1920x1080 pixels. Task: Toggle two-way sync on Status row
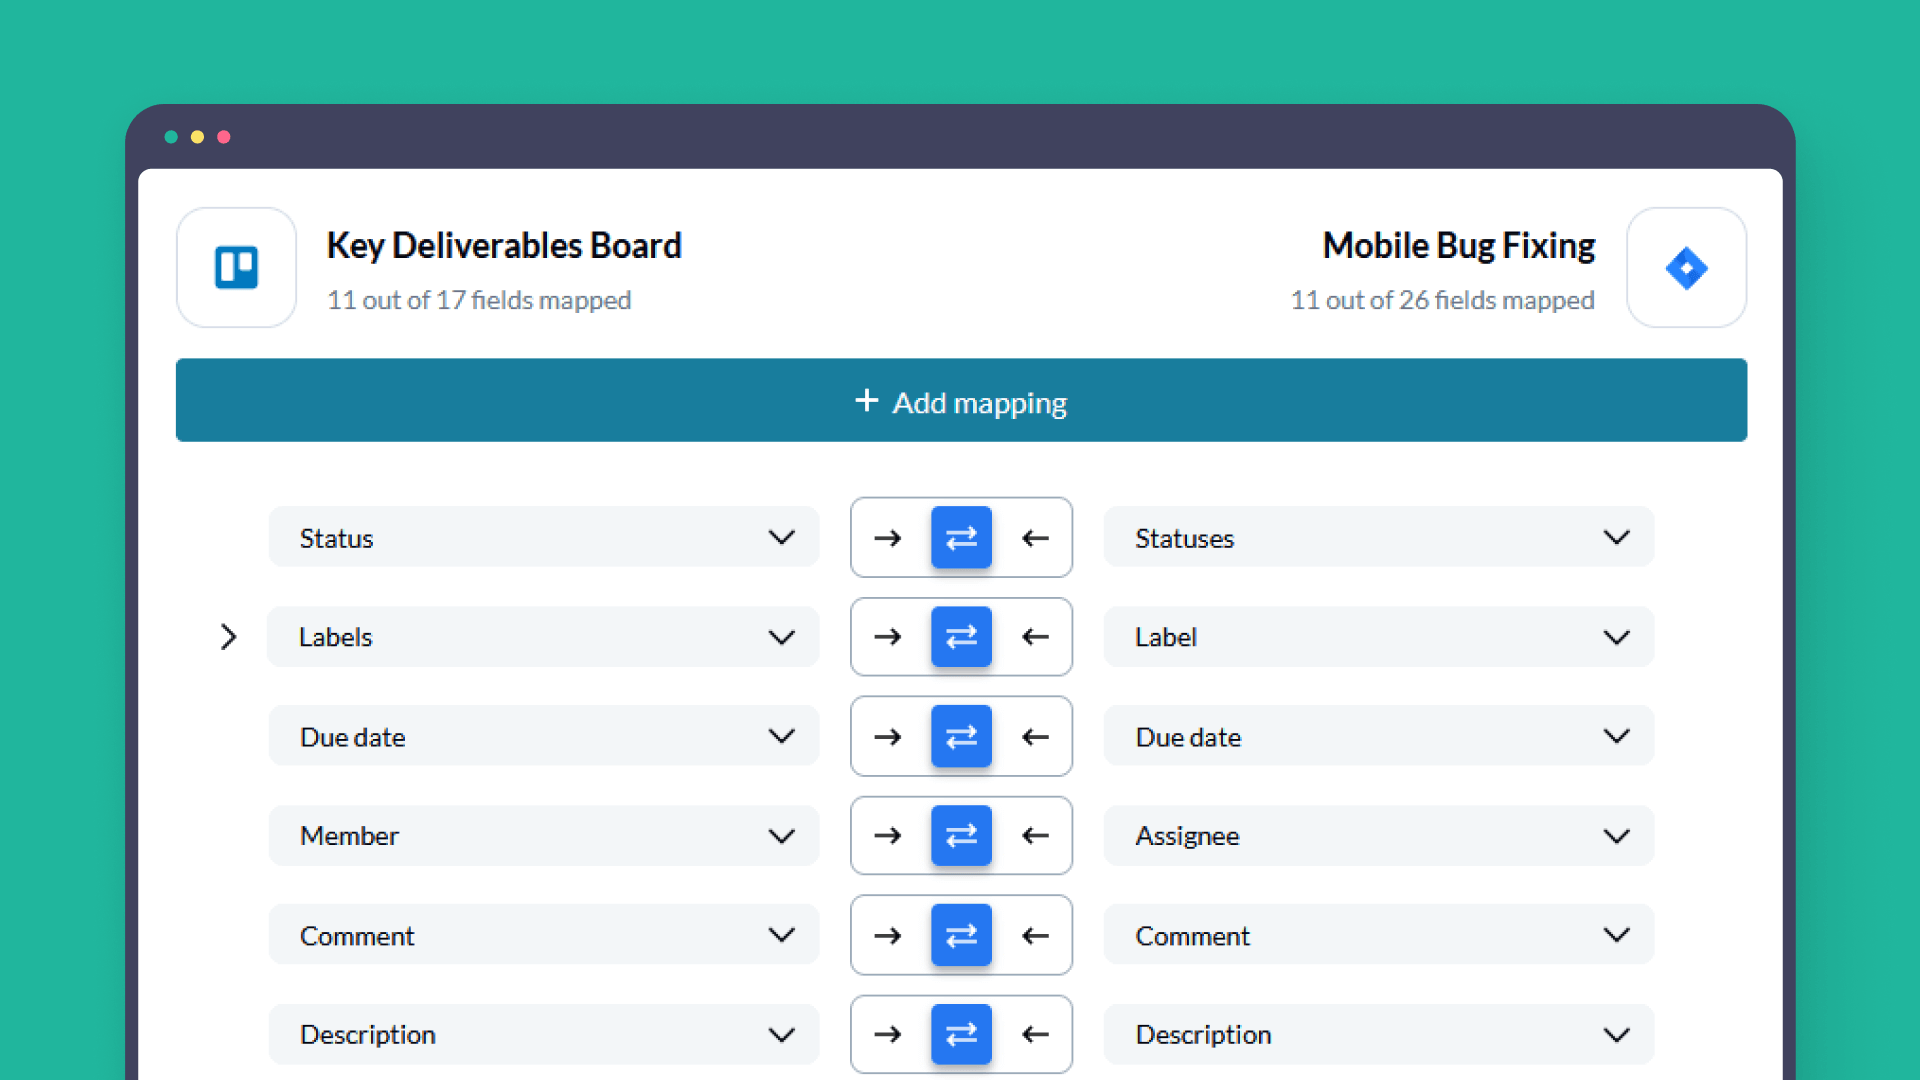pos(961,538)
